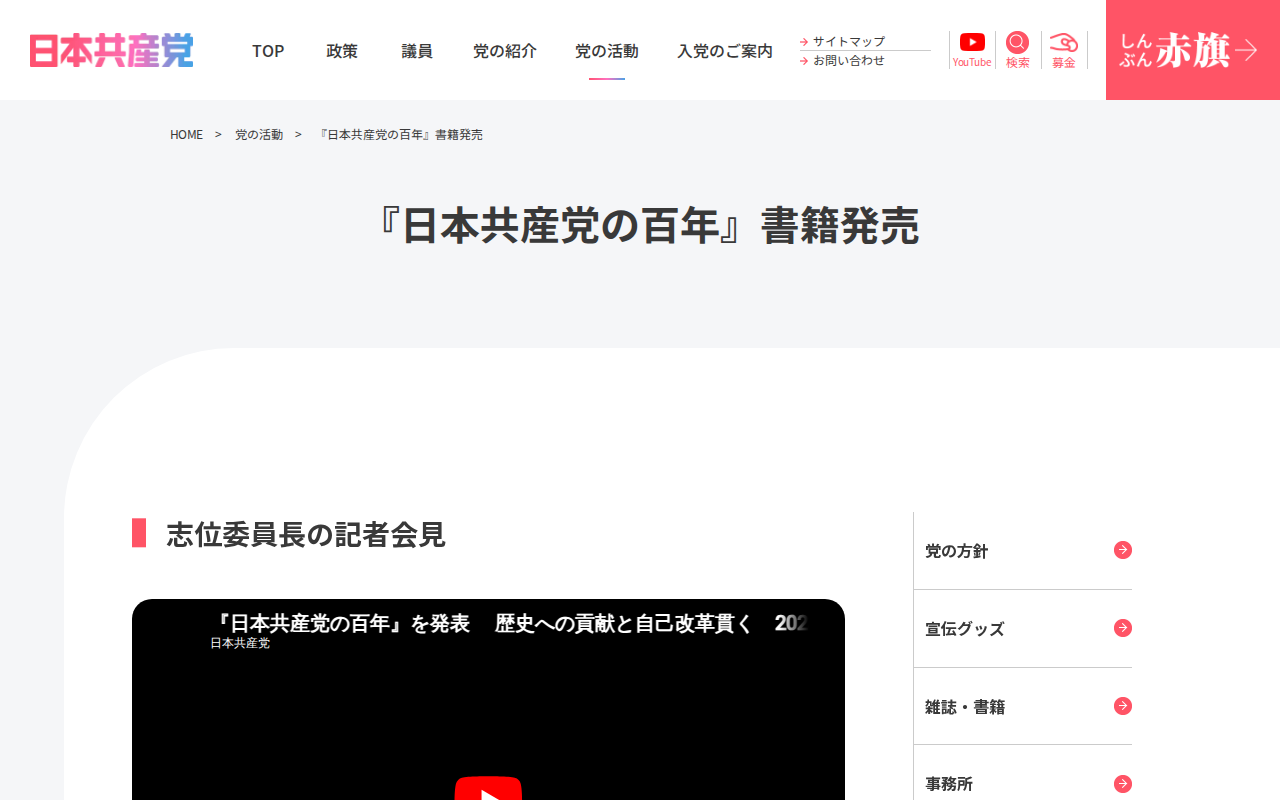Image resolution: width=1280 pixels, height=800 pixels.
Task: Open the 議員 menu item
Action: point(417,51)
